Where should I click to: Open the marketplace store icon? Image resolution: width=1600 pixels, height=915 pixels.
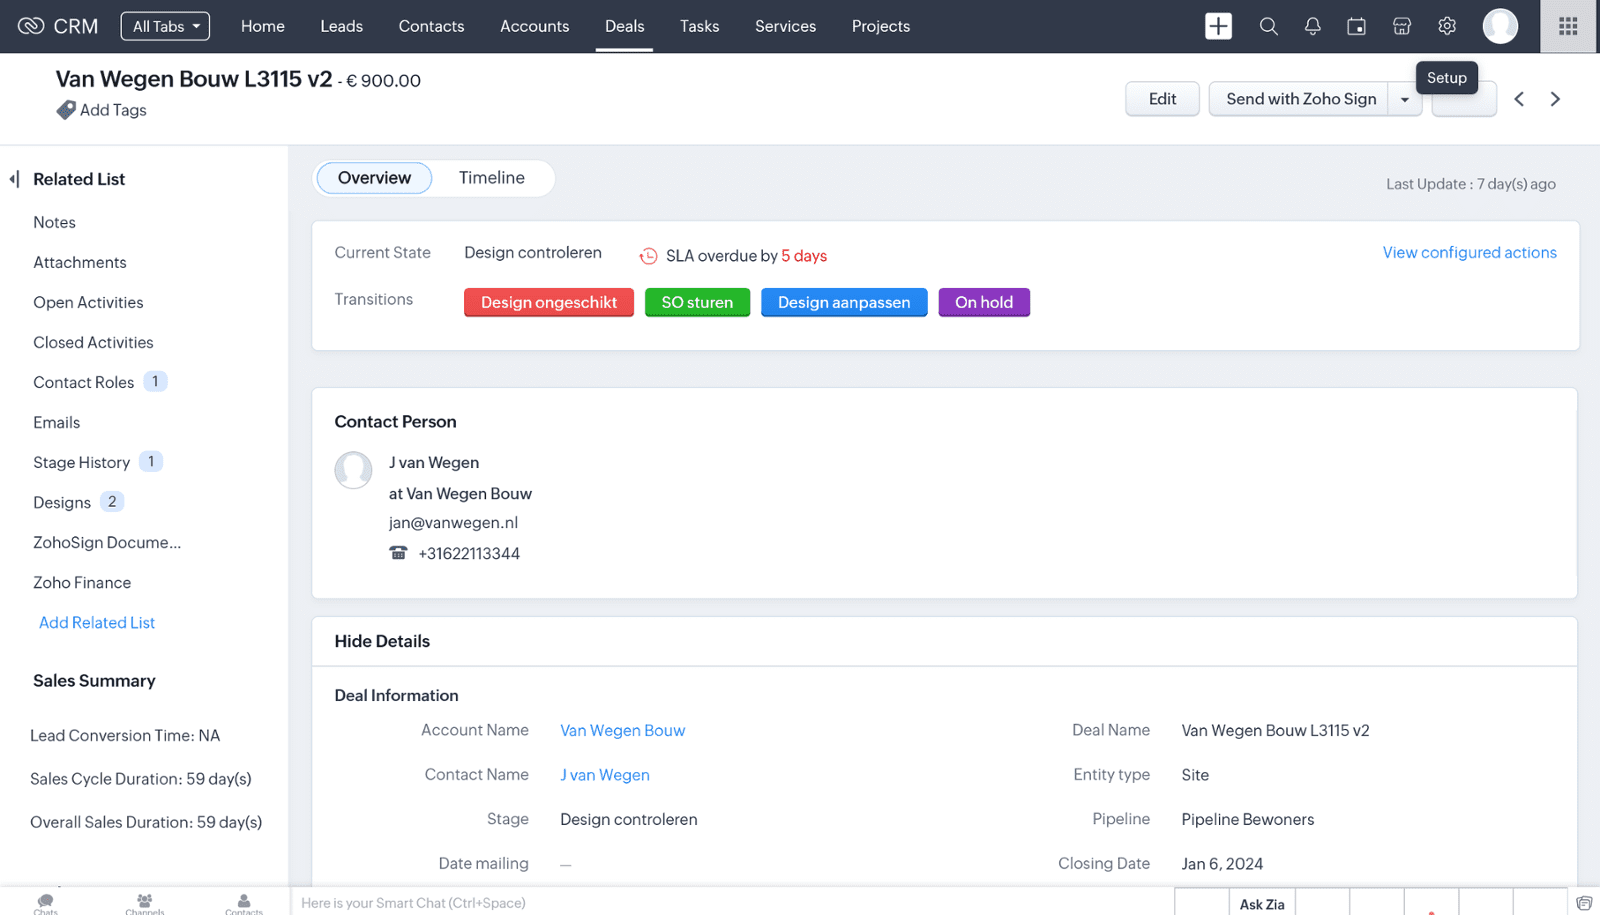tap(1402, 26)
